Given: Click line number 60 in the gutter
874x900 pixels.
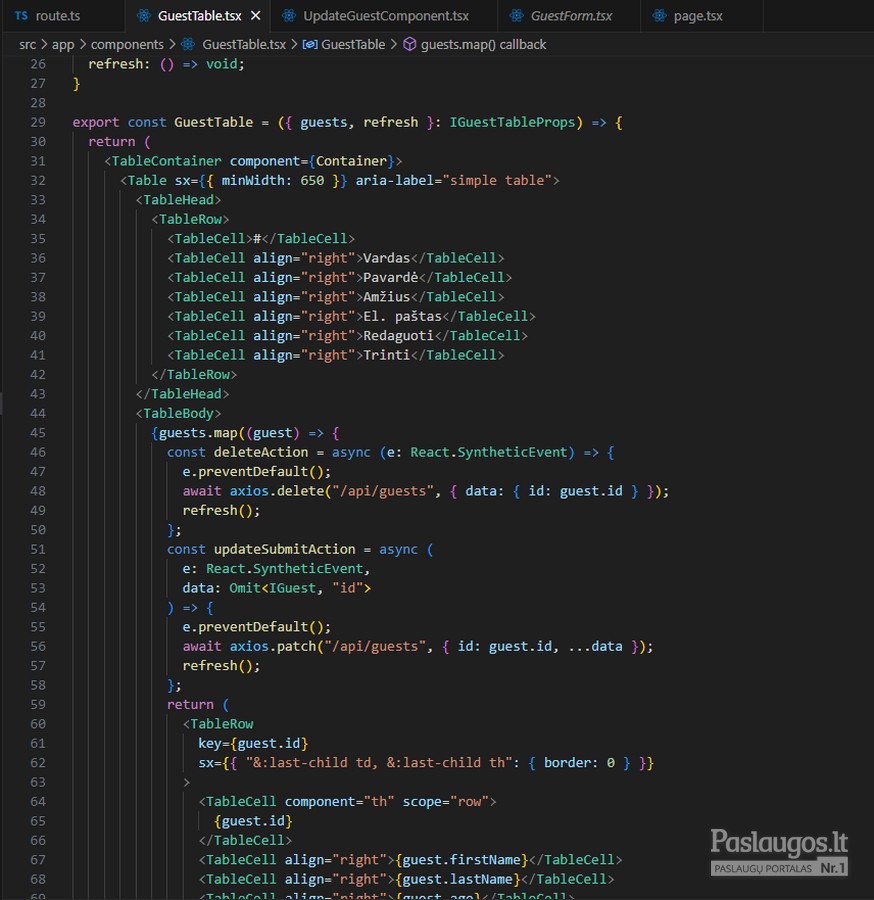Looking at the screenshot, I should [38, 724].
